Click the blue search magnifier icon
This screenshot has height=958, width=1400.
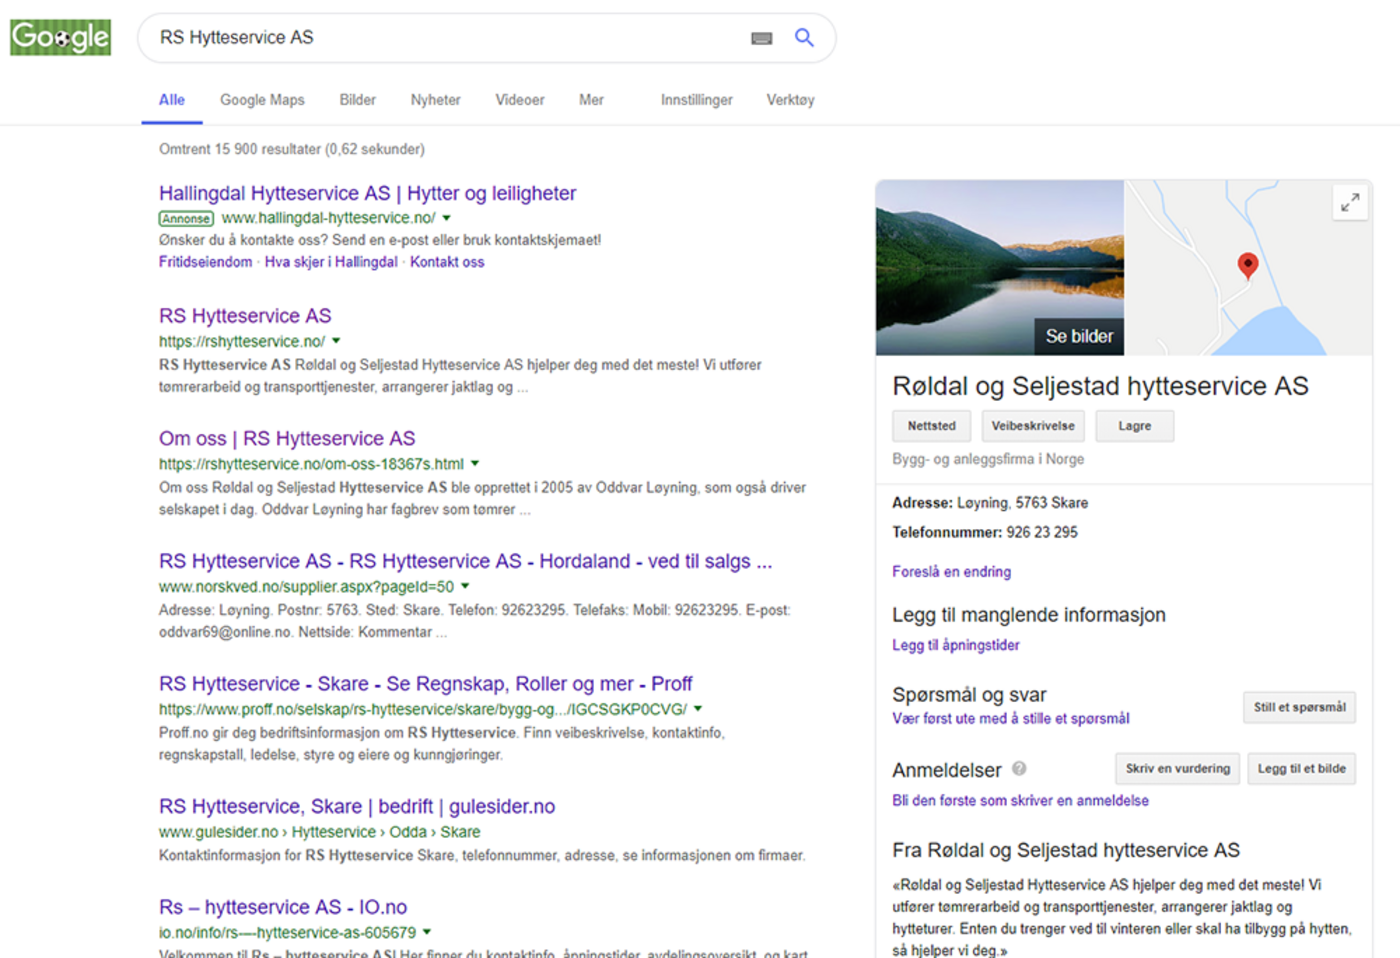804,38
